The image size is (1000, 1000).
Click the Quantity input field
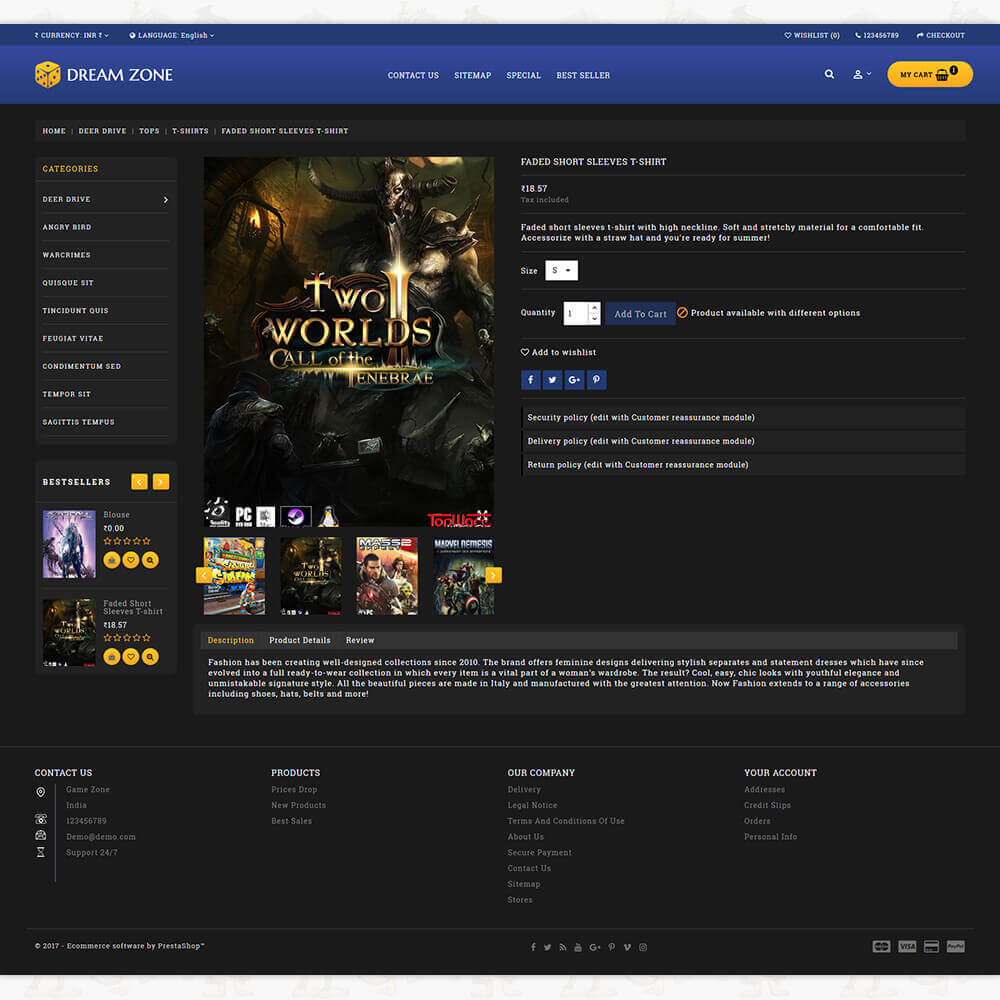pyautogui.click(x=575, y=313)
